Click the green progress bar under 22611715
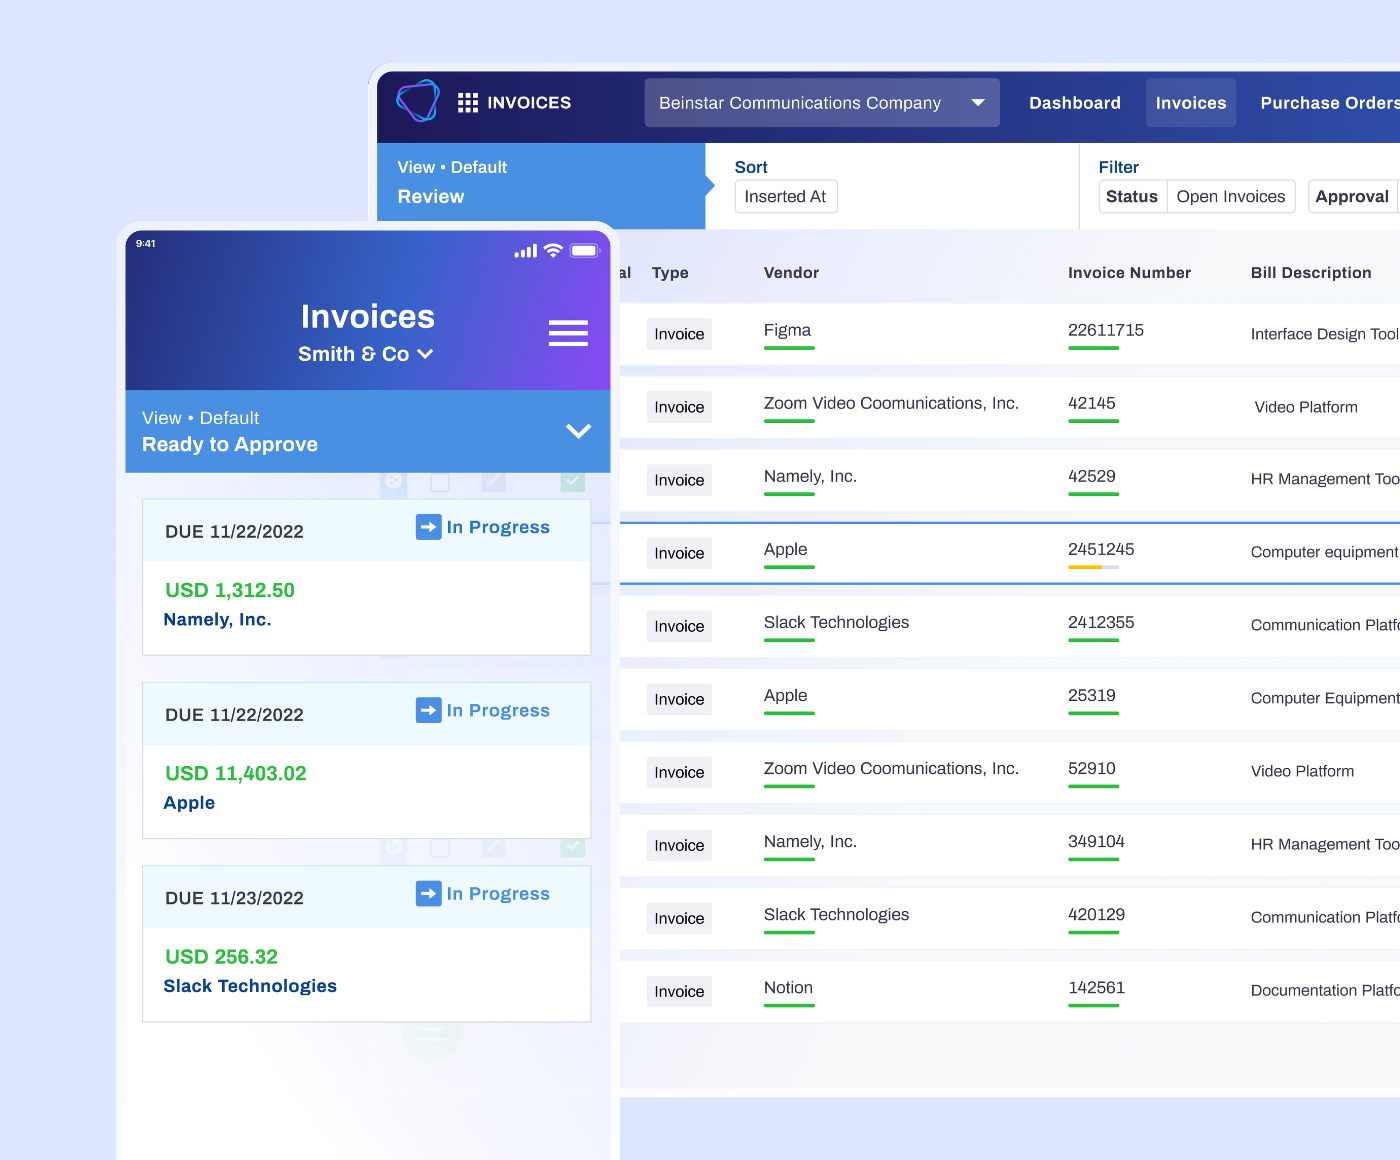The image size is (1400, 1160). tap(1093, 348)
